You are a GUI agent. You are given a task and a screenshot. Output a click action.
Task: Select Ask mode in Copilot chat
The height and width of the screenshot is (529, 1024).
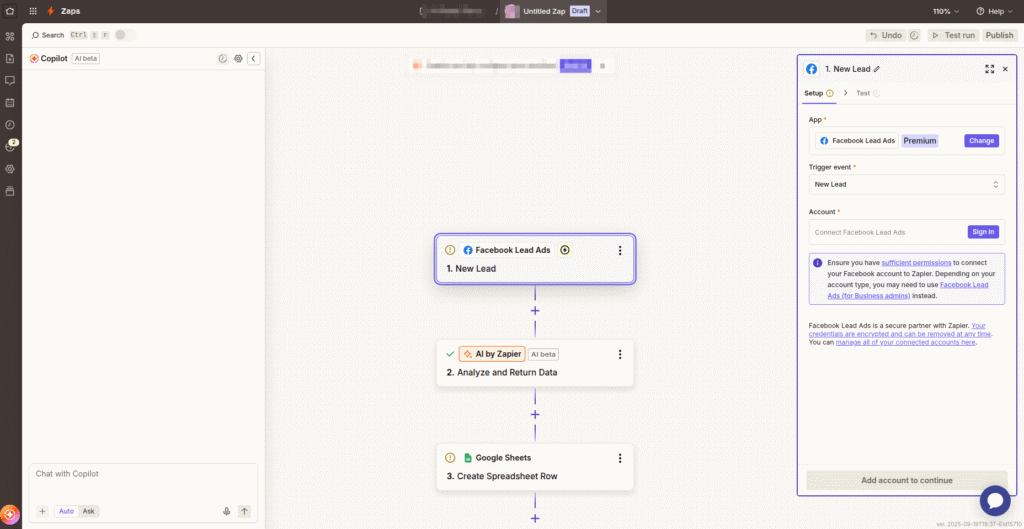(x=88, y=511)
